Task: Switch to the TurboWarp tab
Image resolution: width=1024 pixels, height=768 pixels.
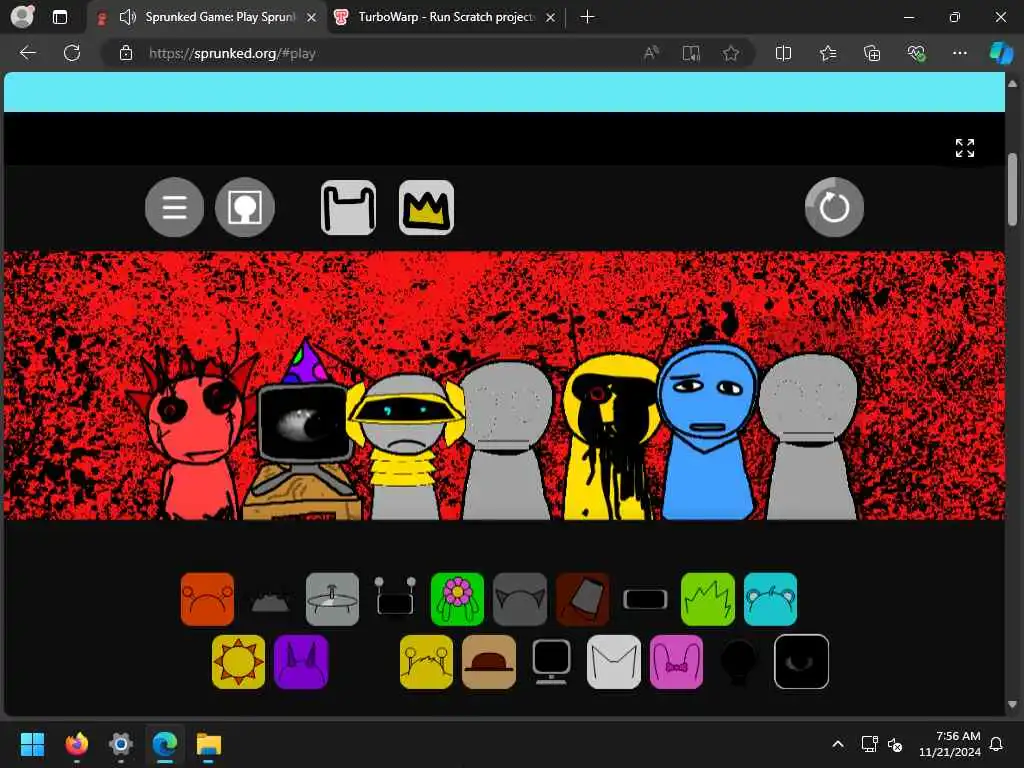Action: (446, 18)
